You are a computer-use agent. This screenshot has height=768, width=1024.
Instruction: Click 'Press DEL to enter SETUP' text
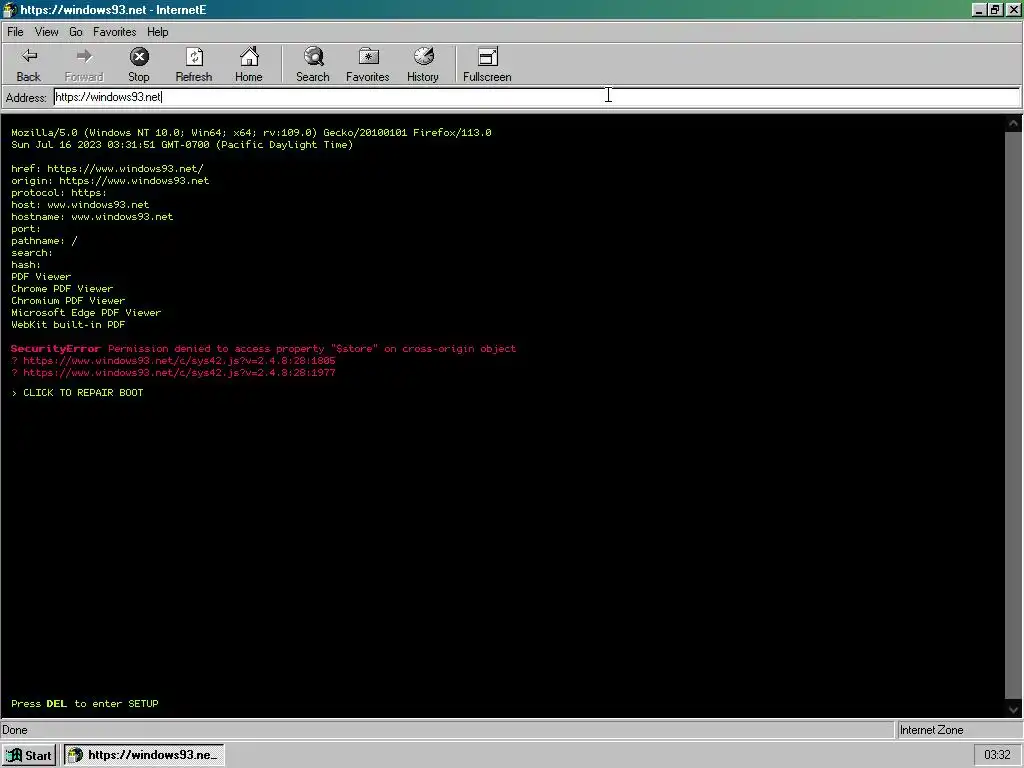(x=85, y=703)
